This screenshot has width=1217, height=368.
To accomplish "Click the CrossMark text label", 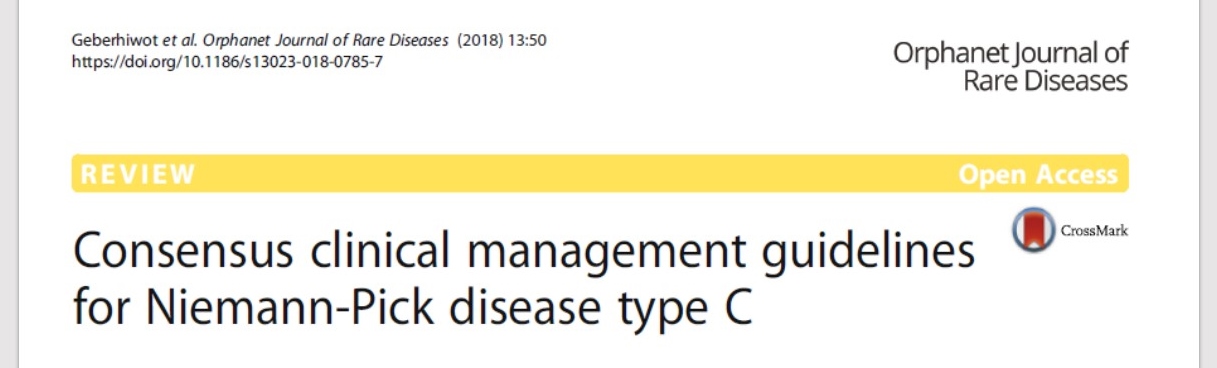I will [1093, 231].
